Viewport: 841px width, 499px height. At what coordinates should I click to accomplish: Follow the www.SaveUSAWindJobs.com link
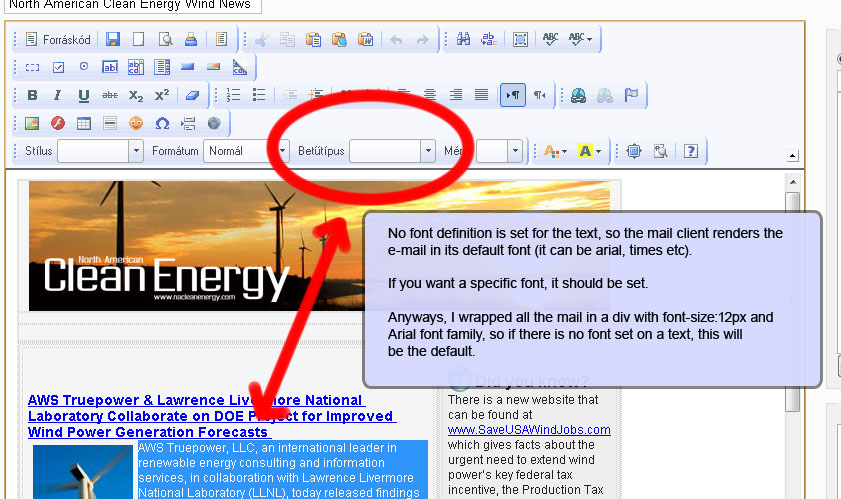(529, 430)
